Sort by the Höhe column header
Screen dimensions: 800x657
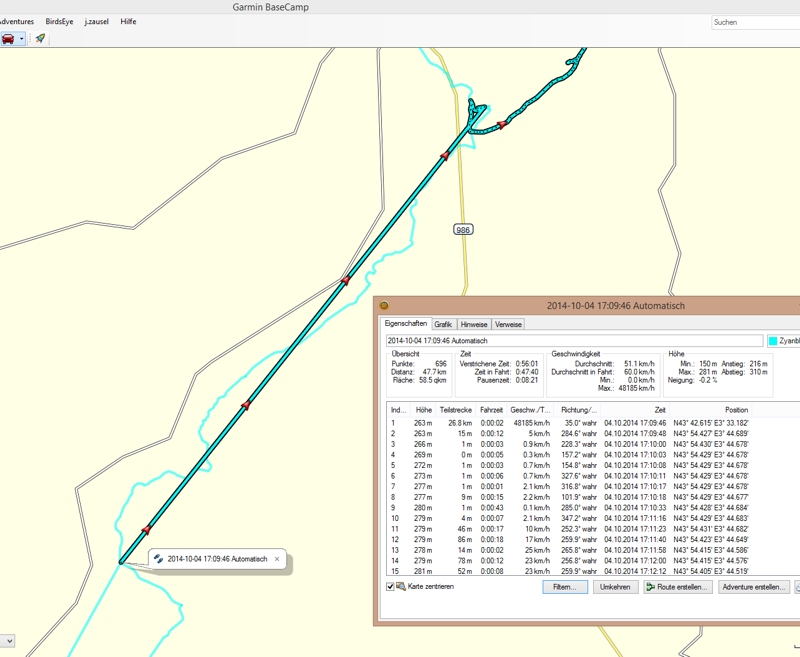423,410
